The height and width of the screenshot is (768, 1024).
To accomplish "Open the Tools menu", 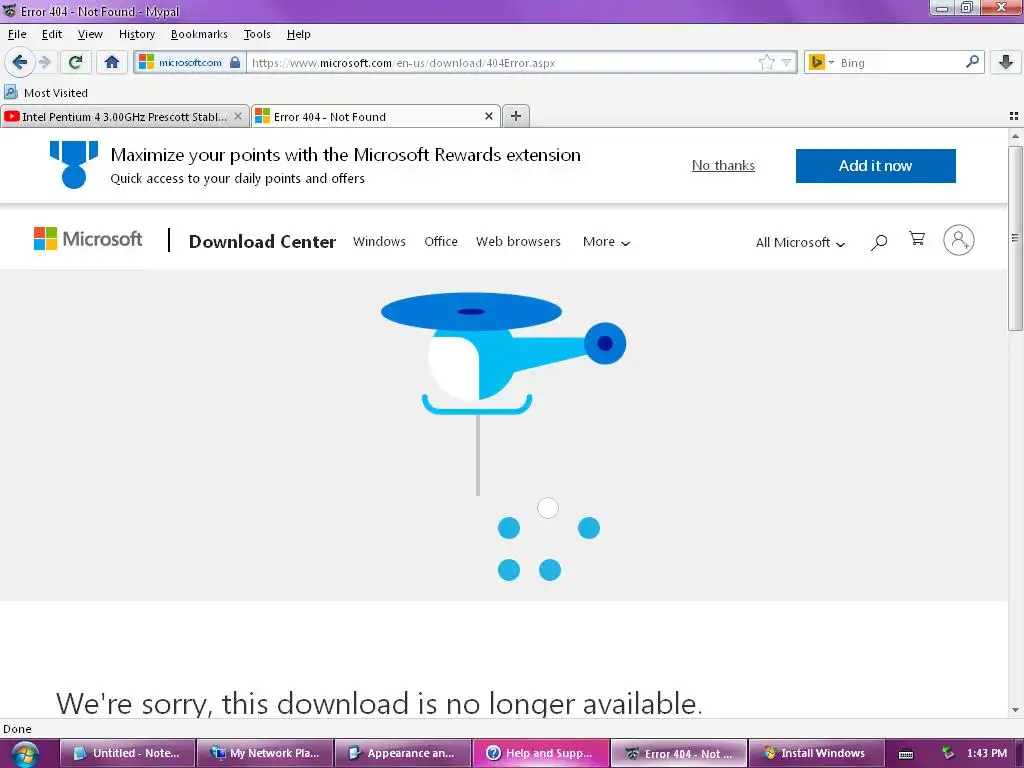I will 257,34.
